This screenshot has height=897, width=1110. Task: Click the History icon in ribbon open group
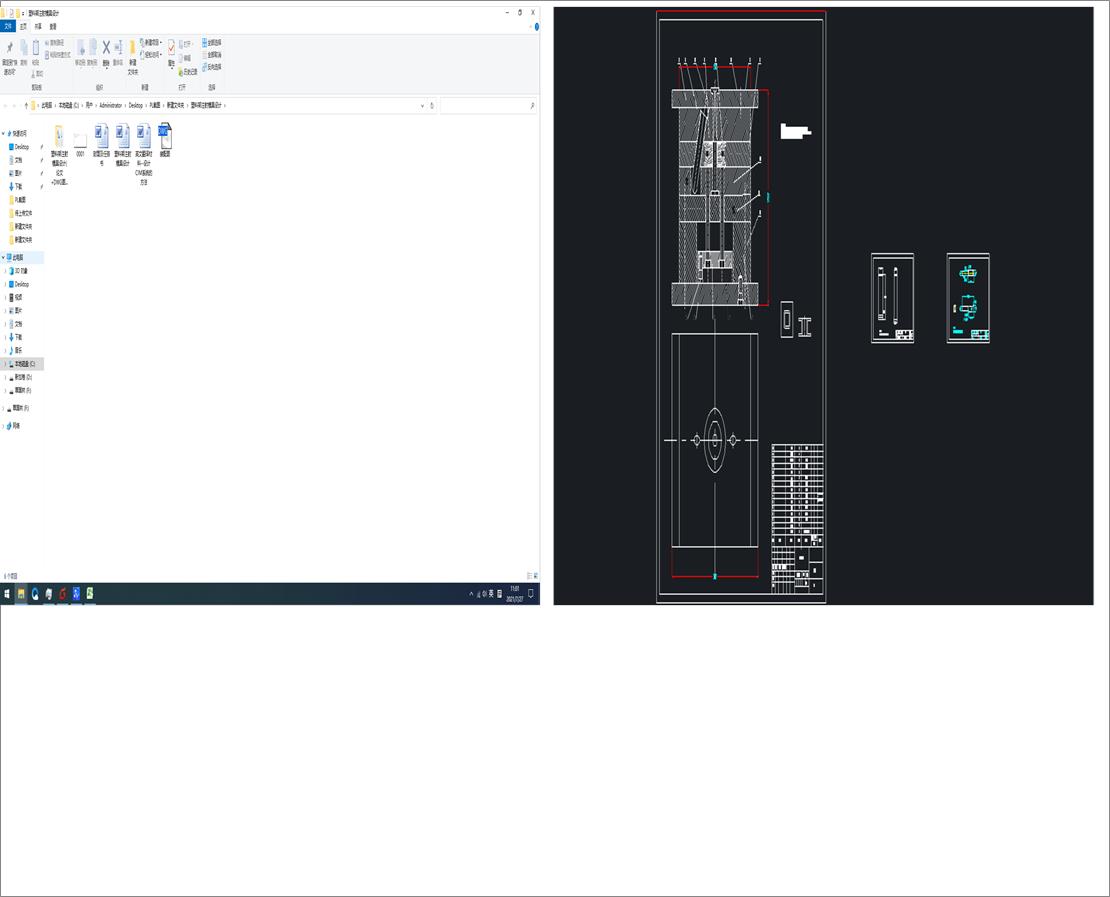tap(188, 72)
